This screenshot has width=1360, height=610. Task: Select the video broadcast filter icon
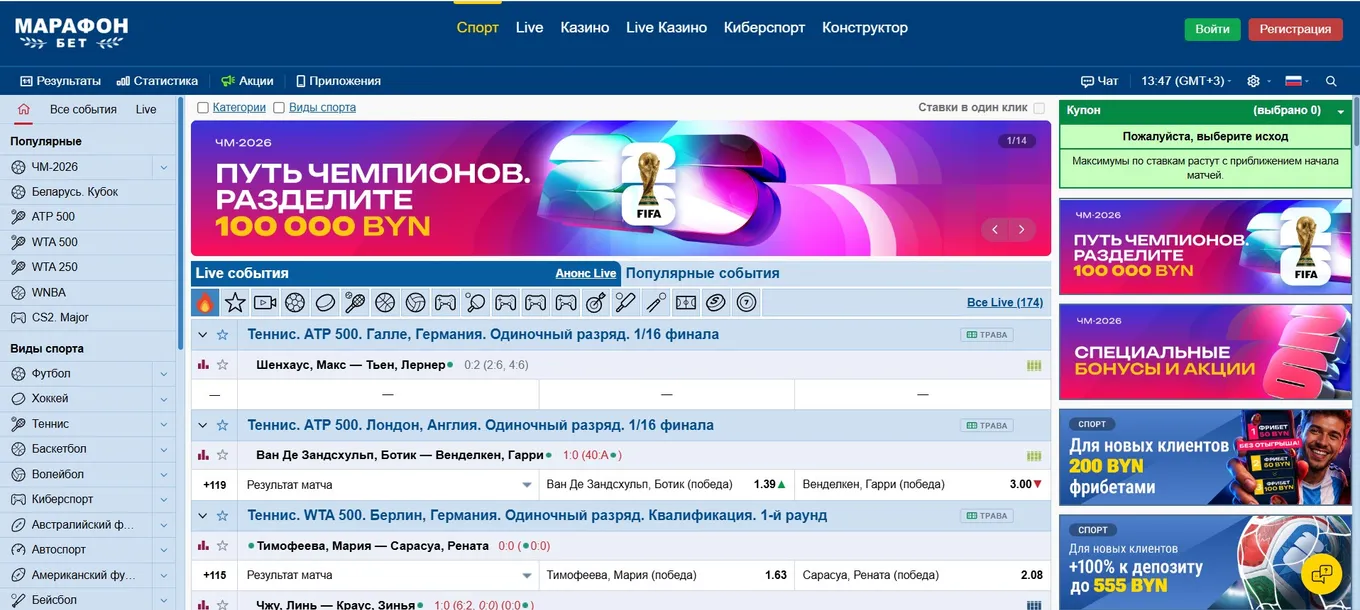265,302
